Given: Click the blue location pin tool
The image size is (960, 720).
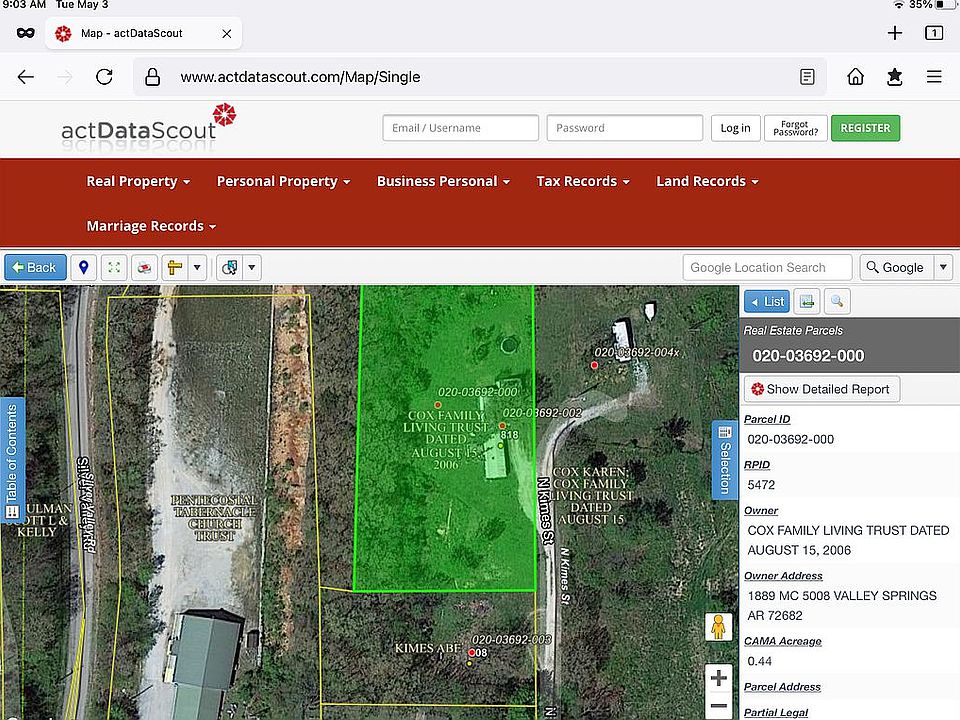Looking at the screenshot, I should pos(84,267).
